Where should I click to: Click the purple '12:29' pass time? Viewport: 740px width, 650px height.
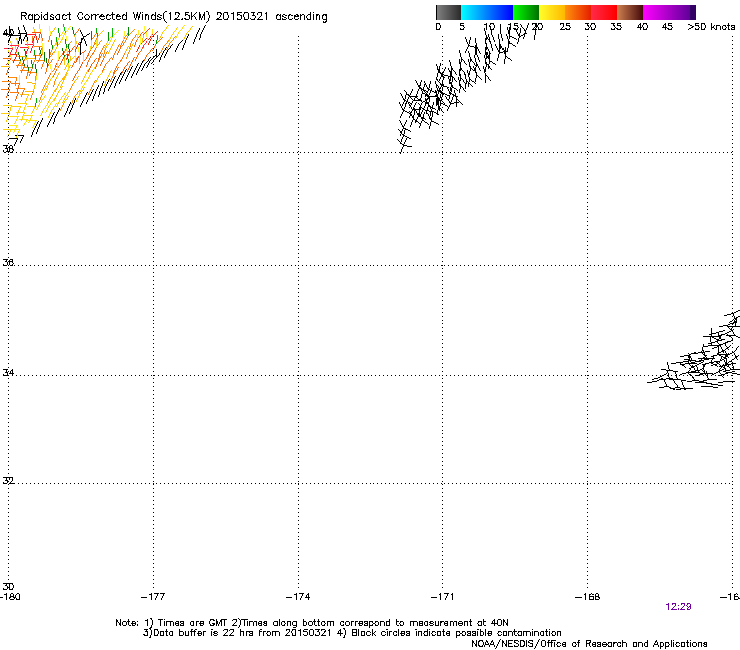pyautogui.click(x=678, y=607)
